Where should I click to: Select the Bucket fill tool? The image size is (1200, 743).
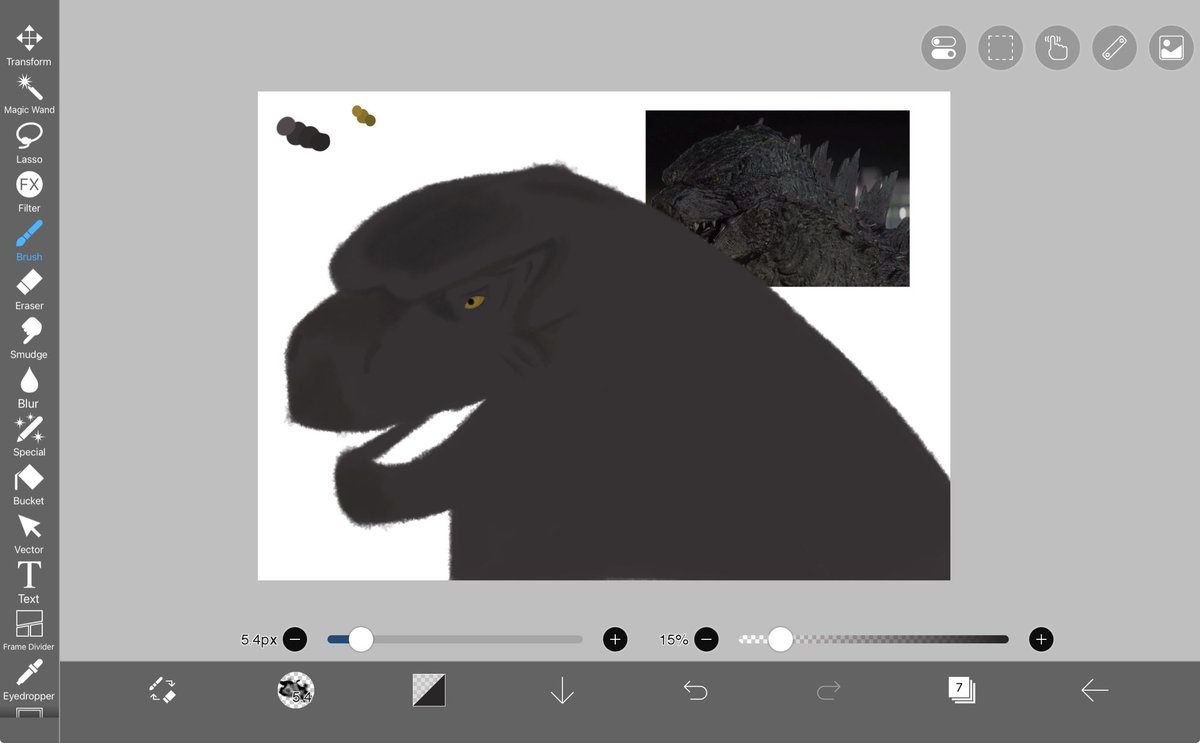(x=29, y=485)
